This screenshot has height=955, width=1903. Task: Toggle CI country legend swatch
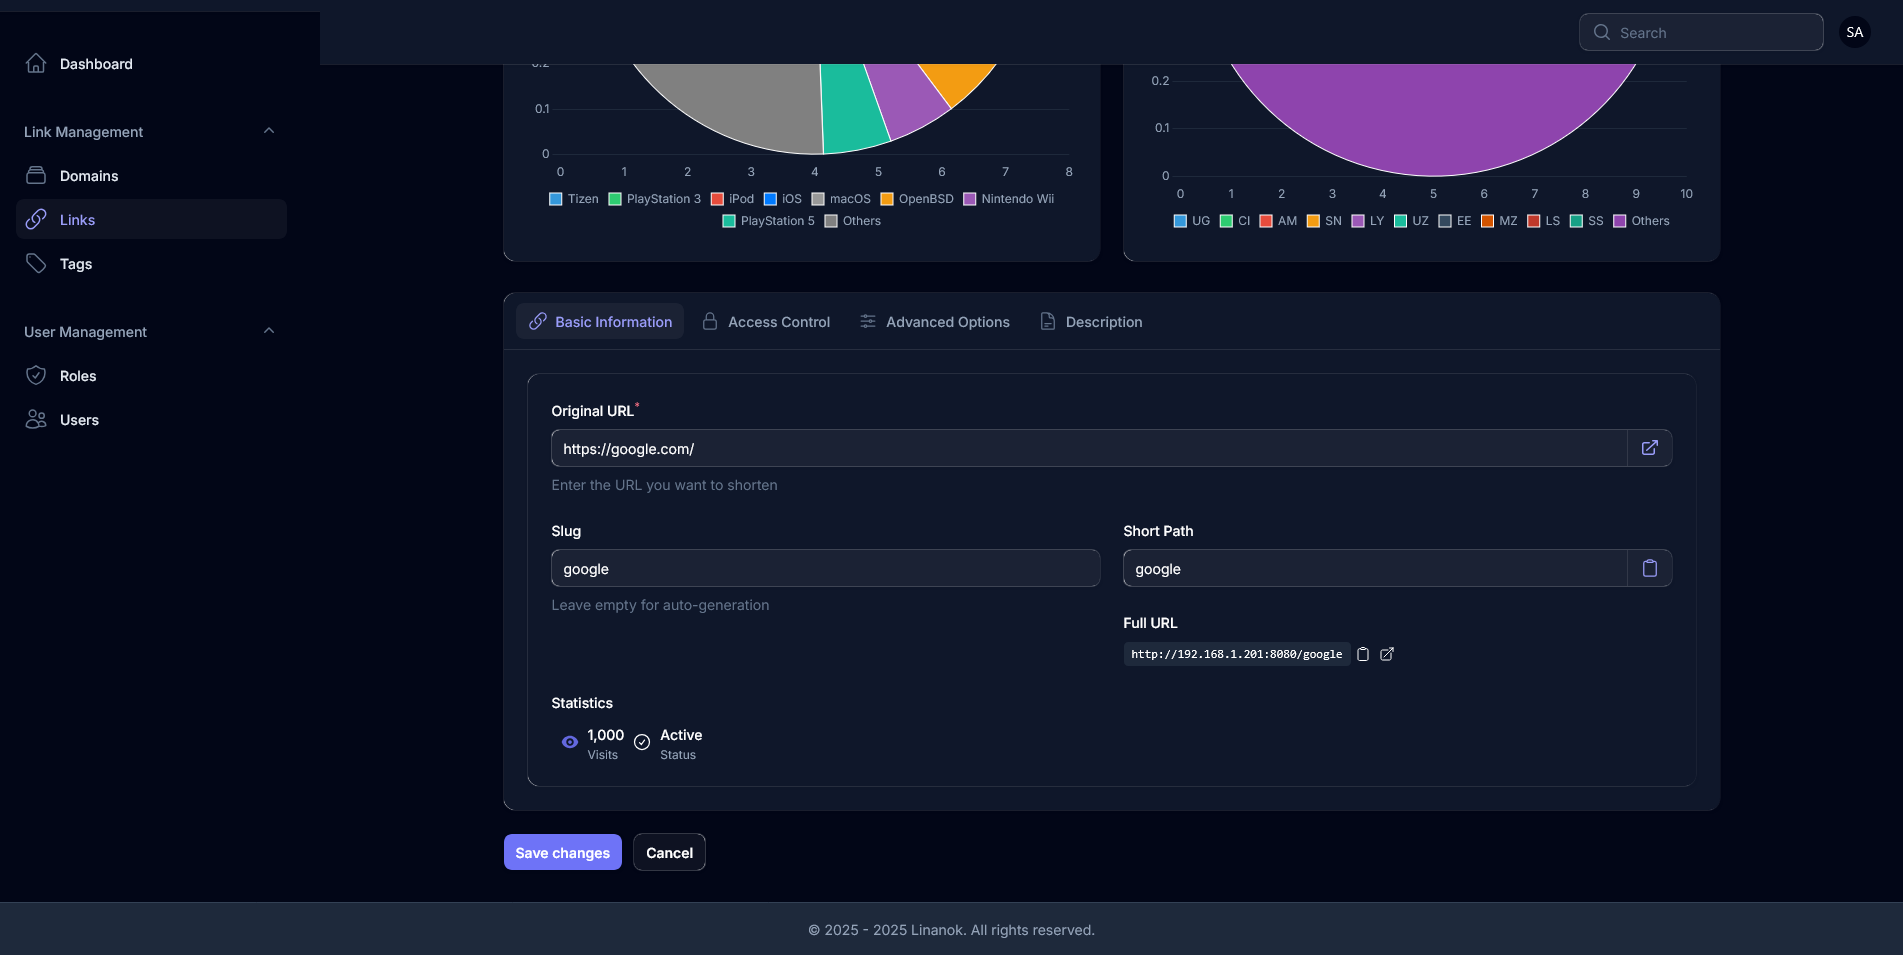pyautogui.click(x=1226, y=221)
